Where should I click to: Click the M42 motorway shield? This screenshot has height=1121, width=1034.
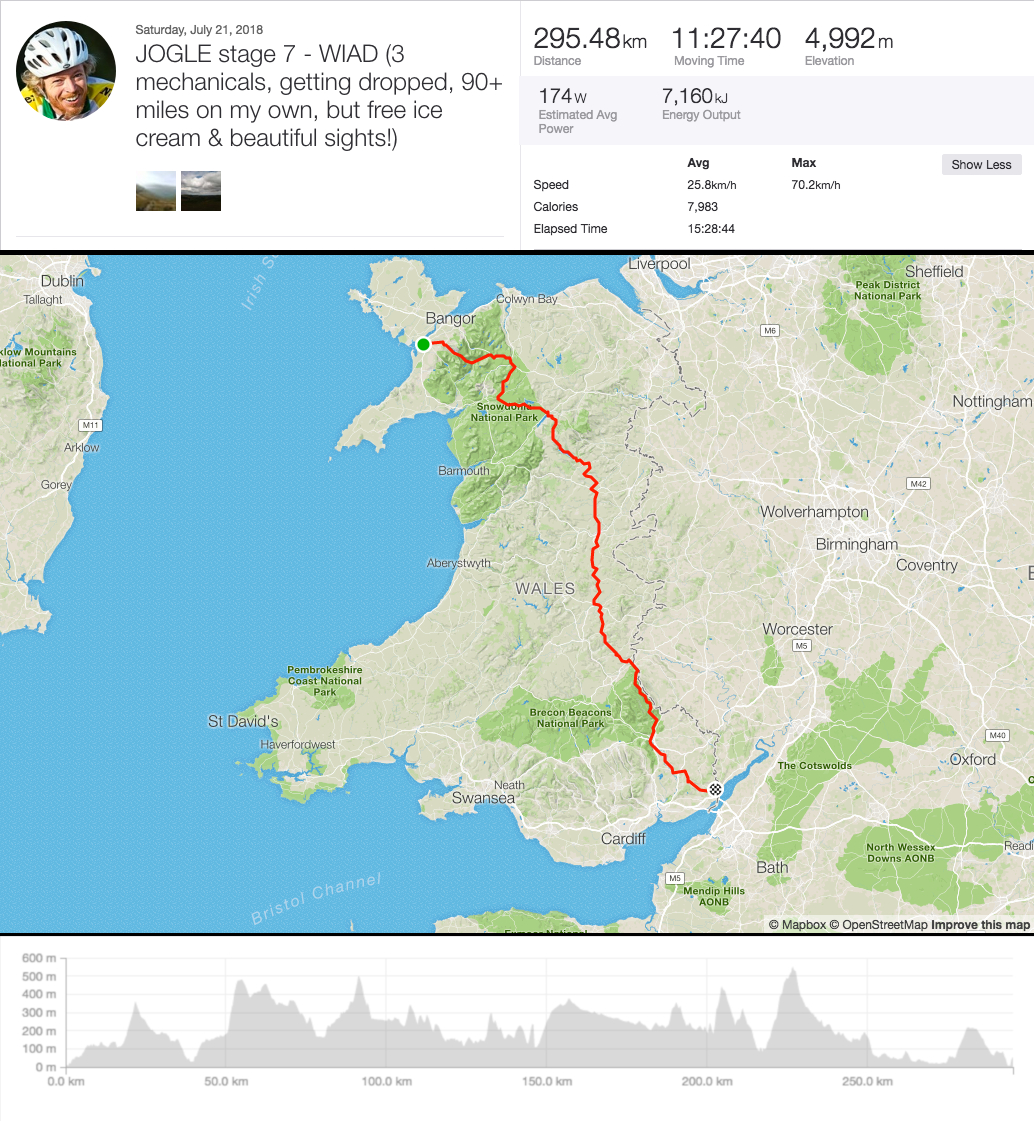919,484
